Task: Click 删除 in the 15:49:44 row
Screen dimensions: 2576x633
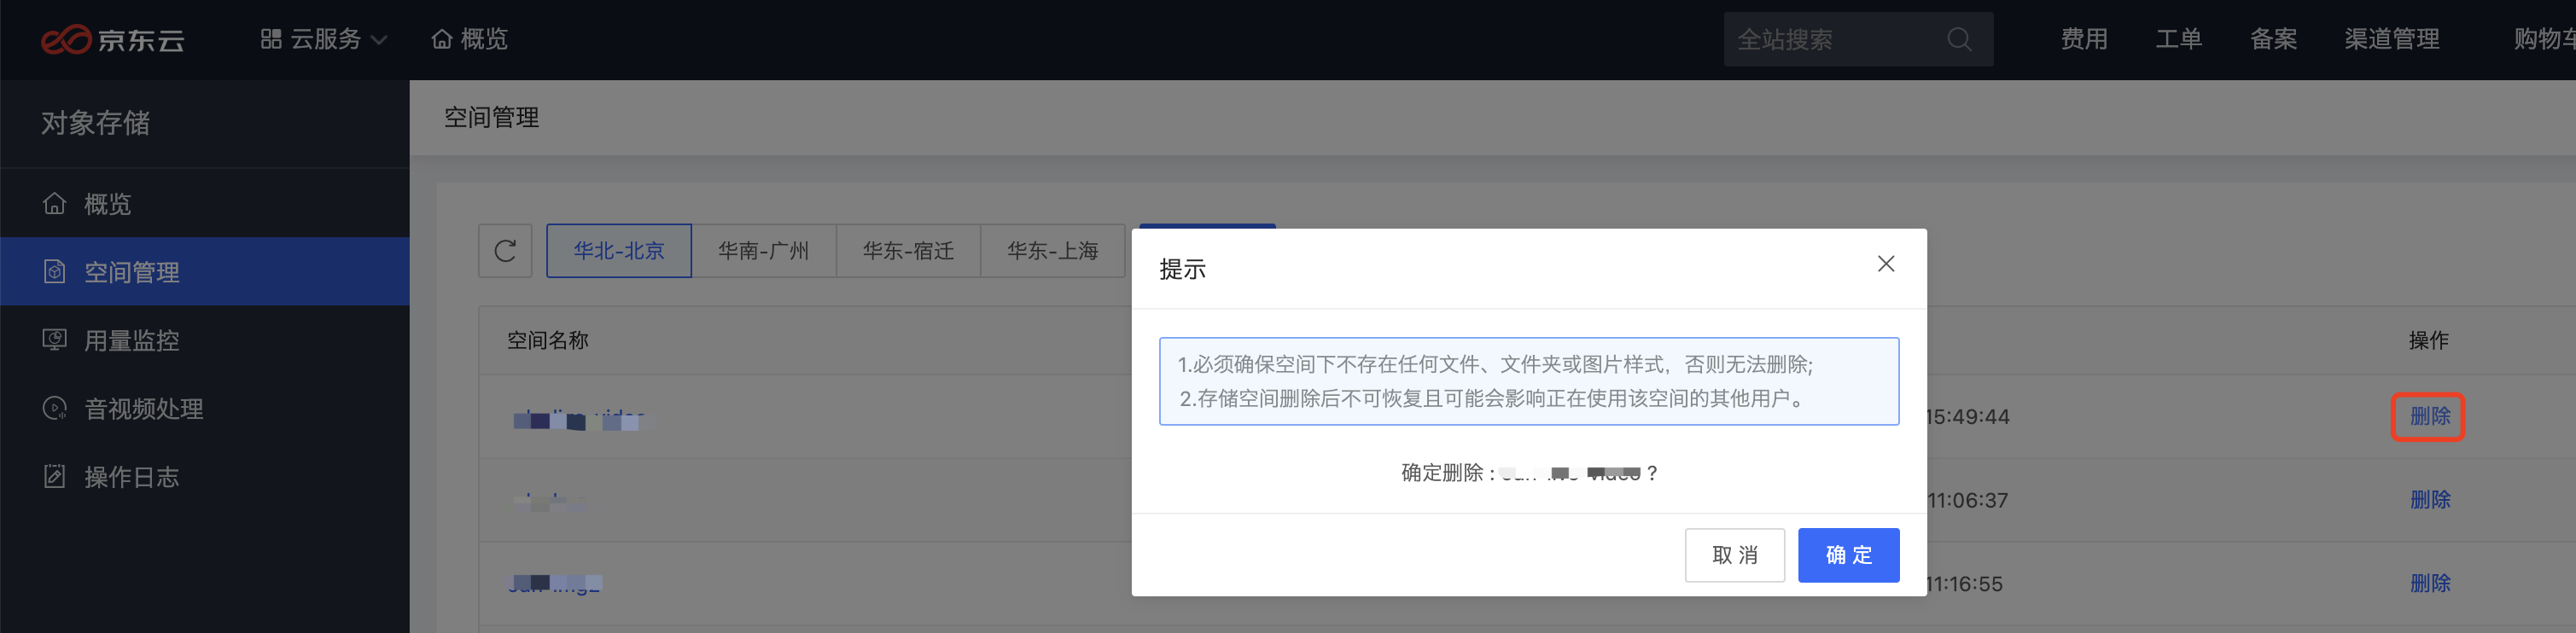Action: coord(2429,416)
